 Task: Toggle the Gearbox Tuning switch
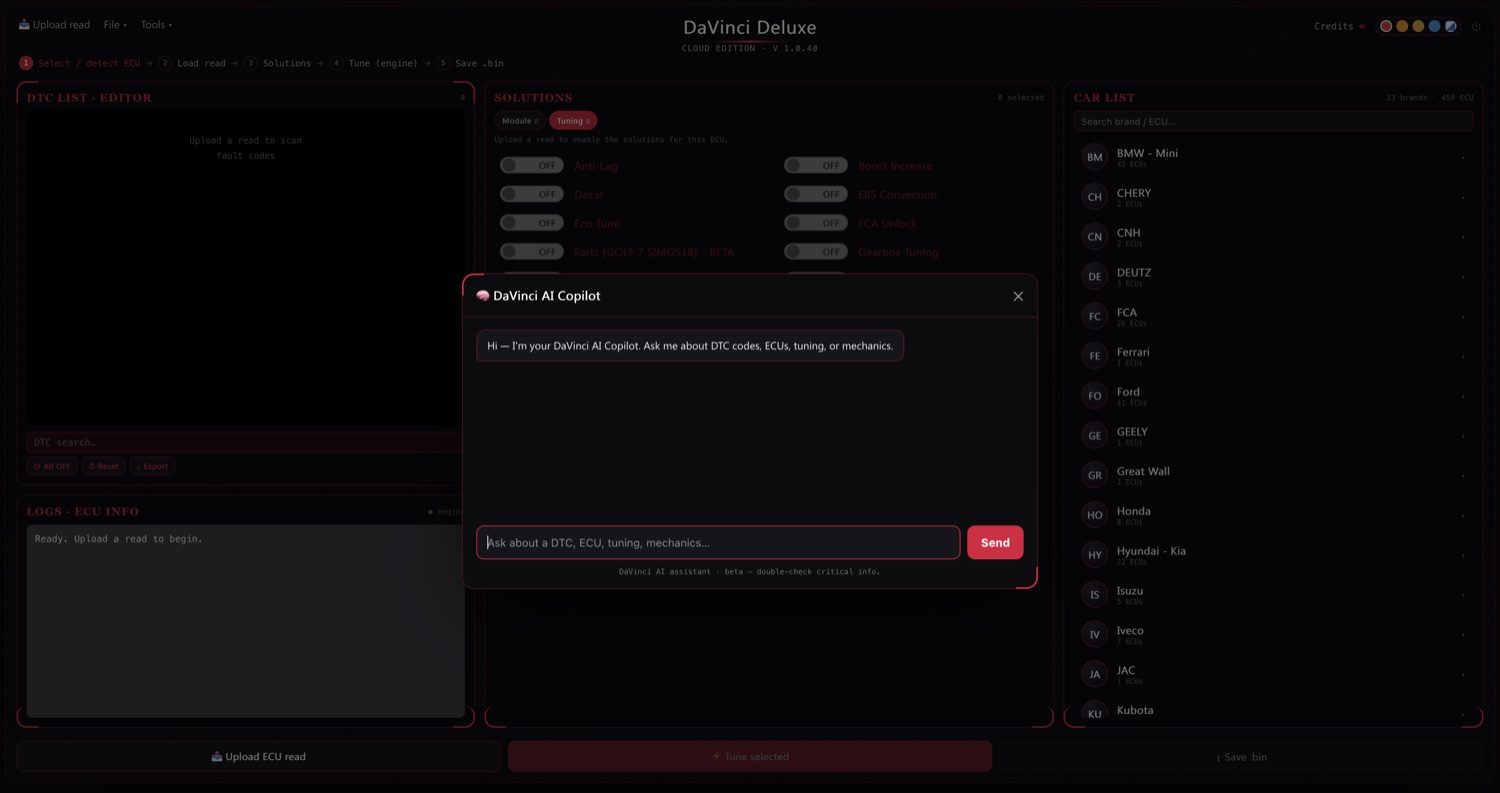[815, 252]
